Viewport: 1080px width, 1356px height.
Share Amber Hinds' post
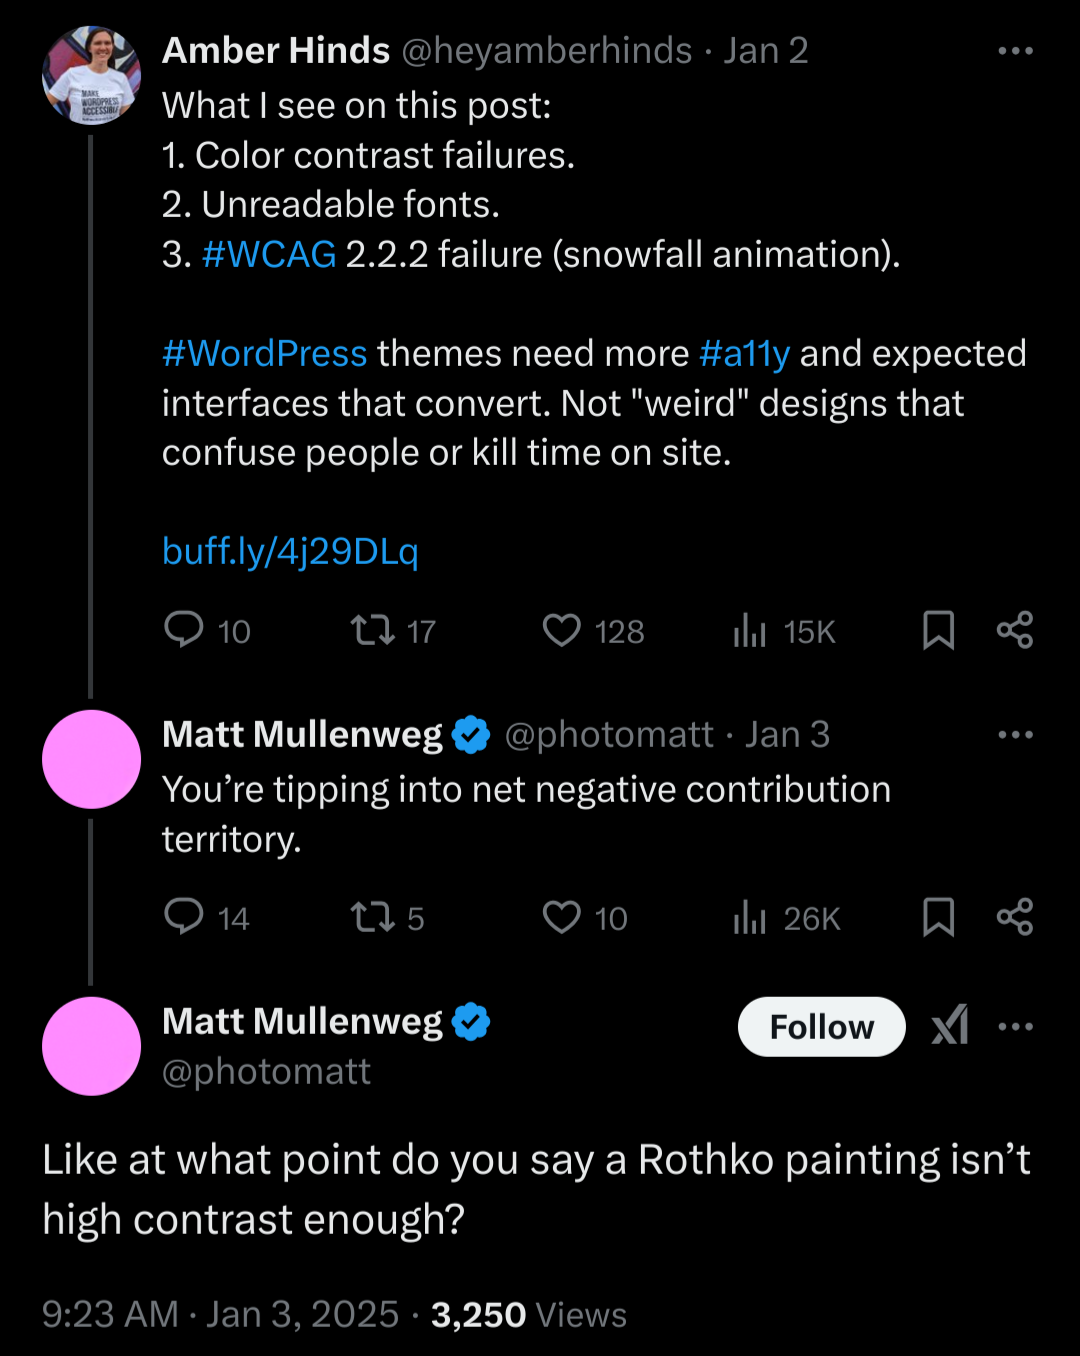[x=1015, y=630]
